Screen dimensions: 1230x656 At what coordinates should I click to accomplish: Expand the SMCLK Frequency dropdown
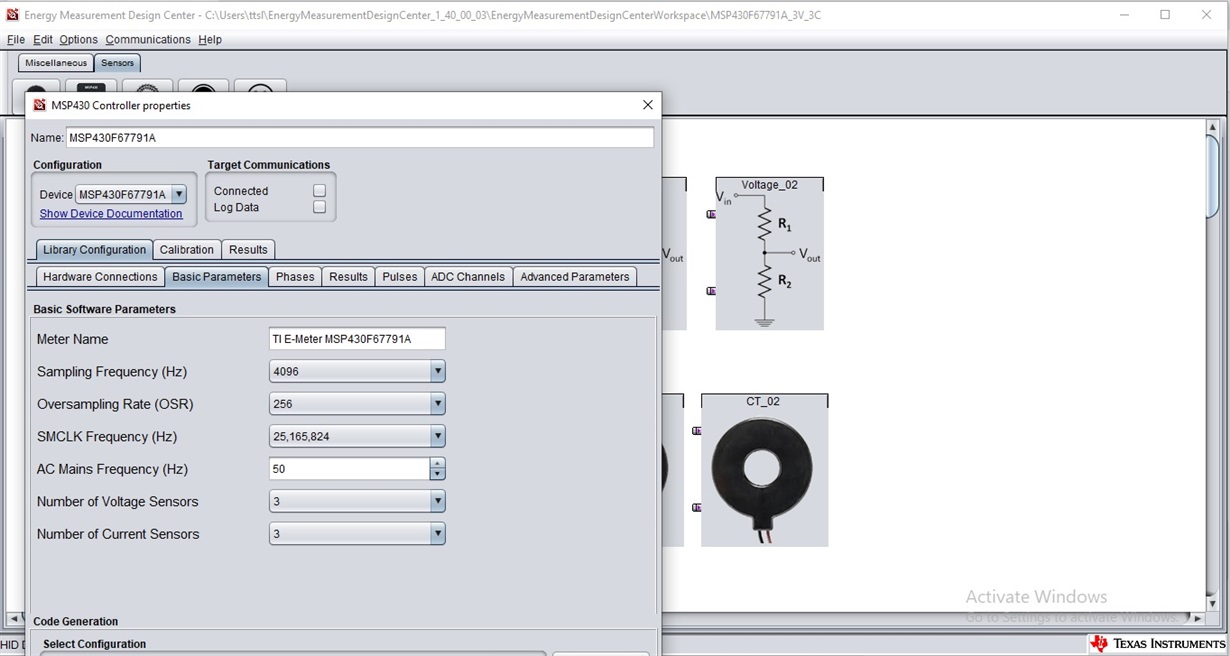point(437,437)
